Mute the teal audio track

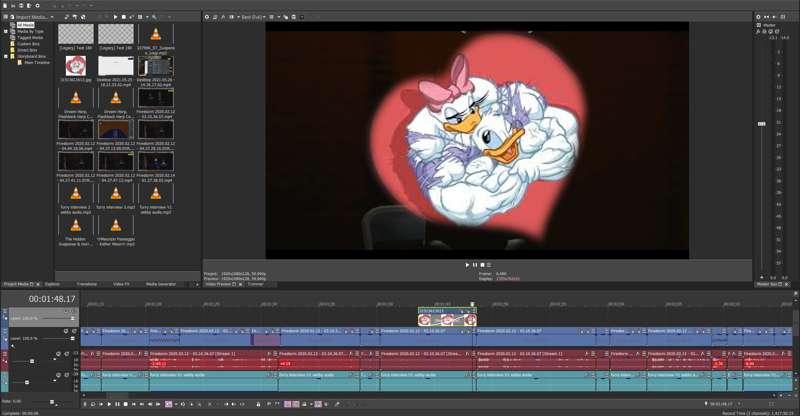tap(58, 375)
